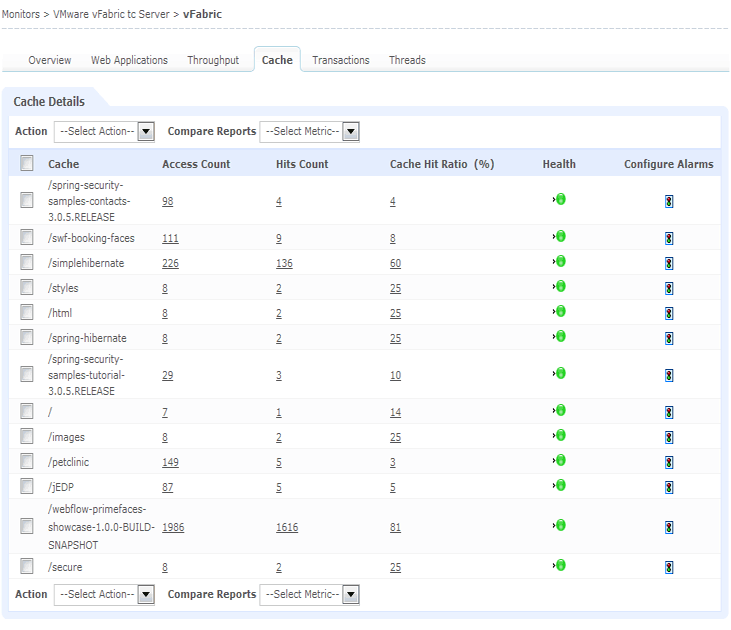Click the Cache Hit Ratio column header
This screenshot has height=630, width=731.
441,164
